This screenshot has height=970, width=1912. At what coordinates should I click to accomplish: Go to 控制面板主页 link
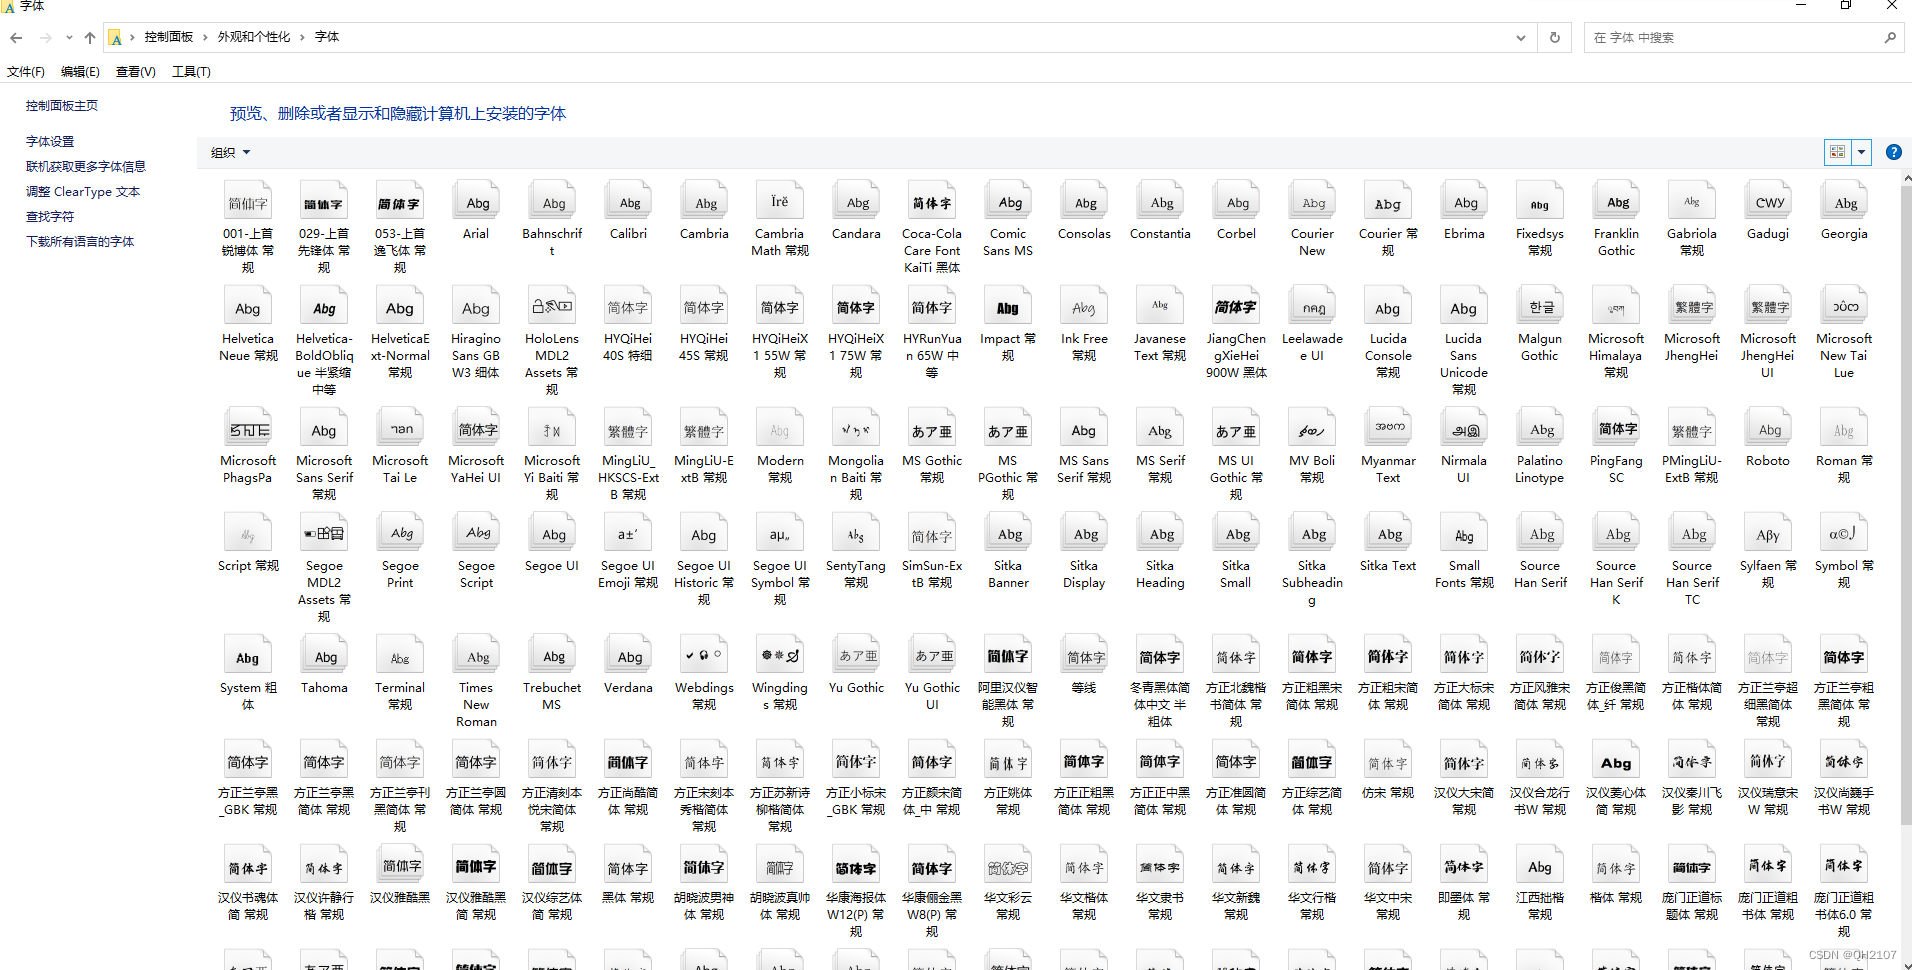tap(62, 106)
